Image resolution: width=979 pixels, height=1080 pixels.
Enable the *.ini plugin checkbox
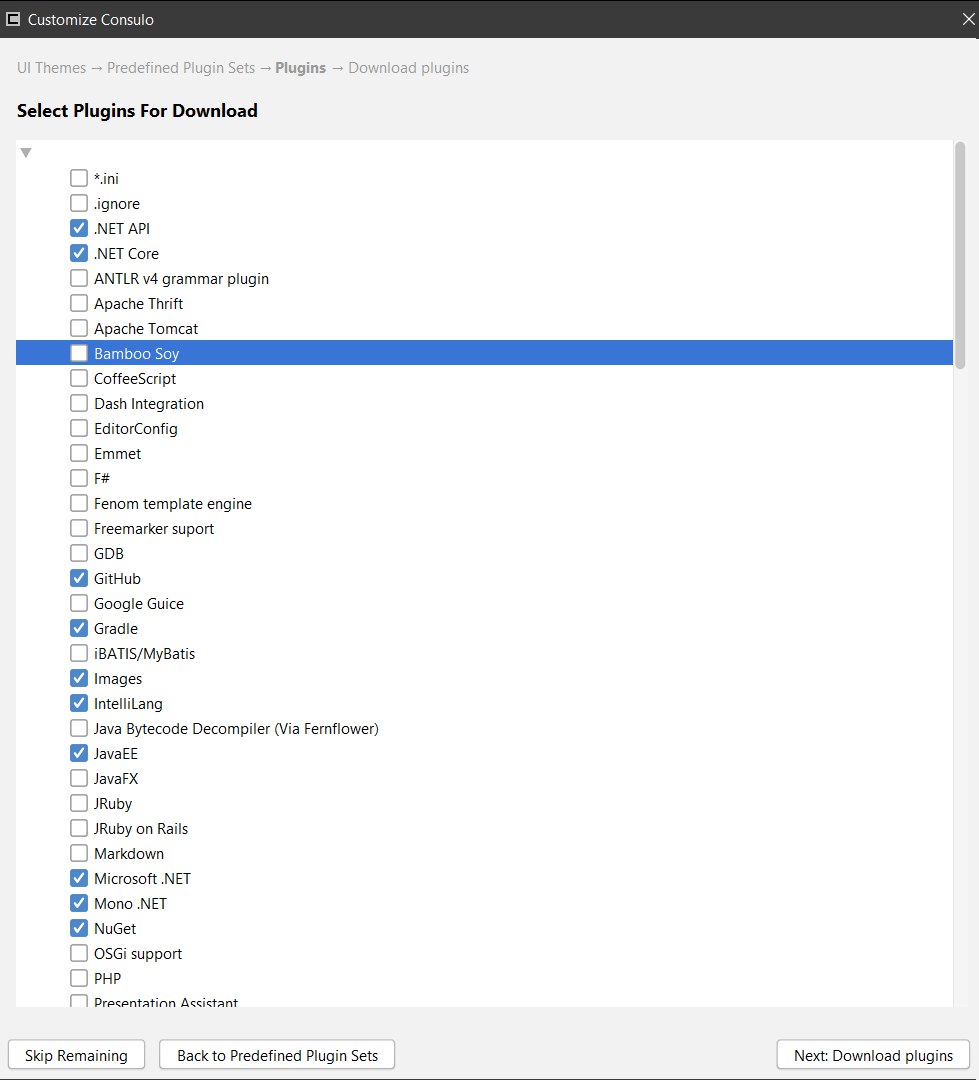tap(79, 178)
